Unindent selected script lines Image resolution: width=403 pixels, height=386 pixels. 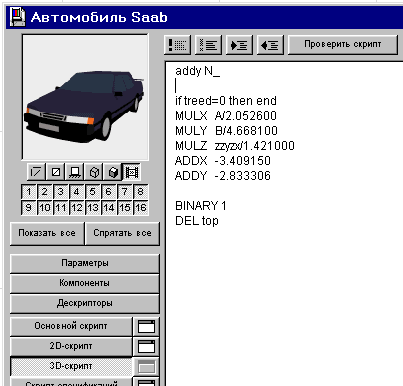[x=270, y=45]
